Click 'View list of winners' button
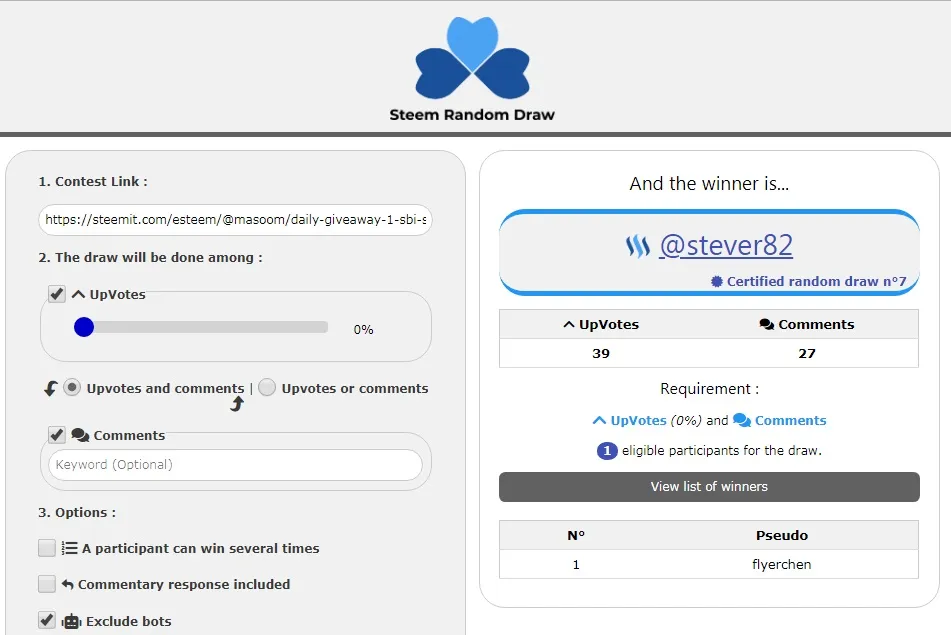The image size is (951, 635). point(709,486)
